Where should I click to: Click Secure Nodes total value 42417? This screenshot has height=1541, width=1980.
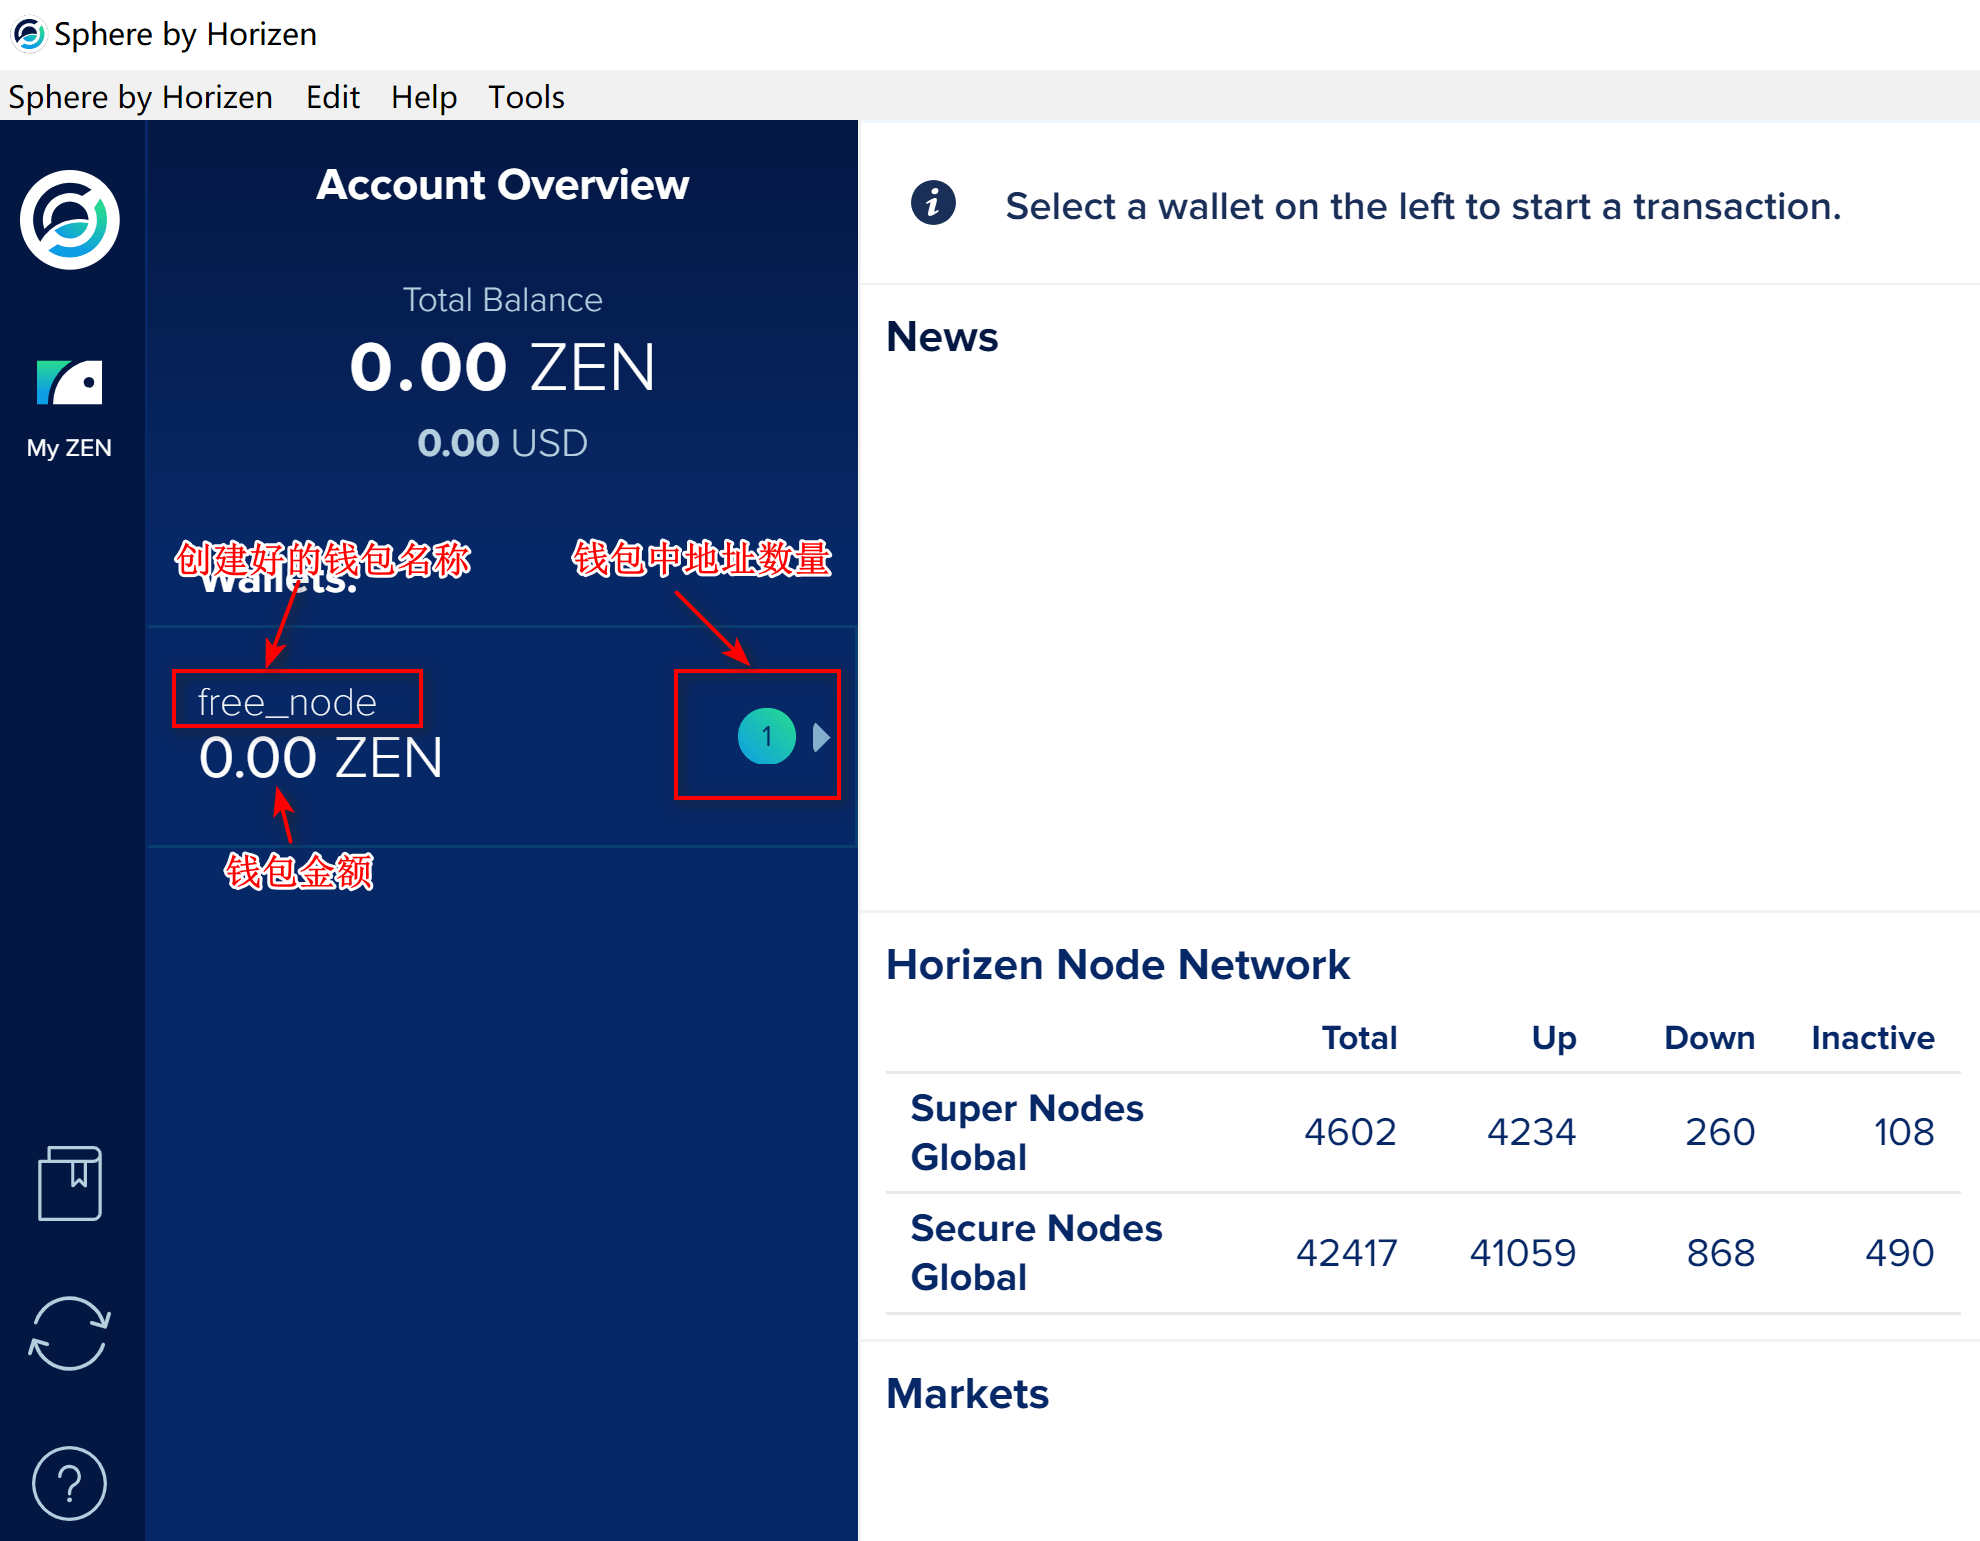coord(1346,1253)
